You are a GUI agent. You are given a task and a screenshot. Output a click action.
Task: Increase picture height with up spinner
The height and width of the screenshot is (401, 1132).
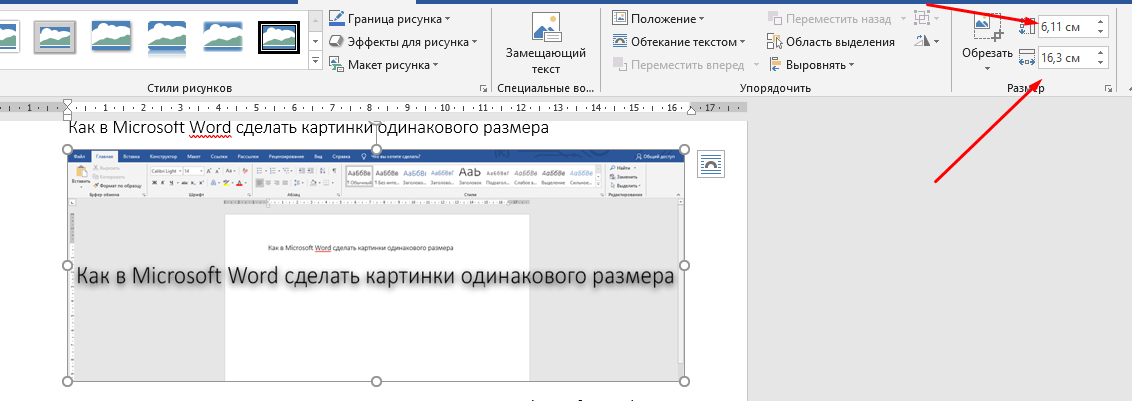[x=1101, y=21]
